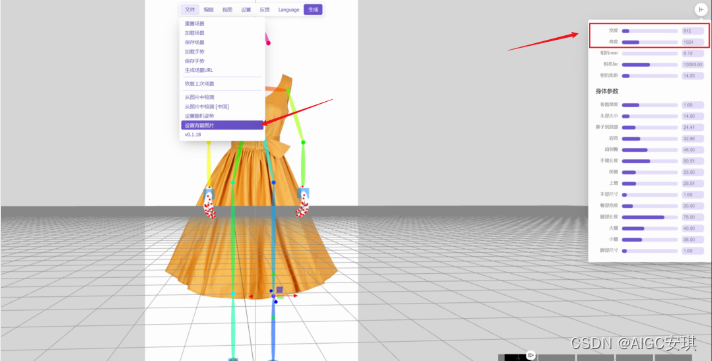Open the 文件 (File) menu

point(190,10)
